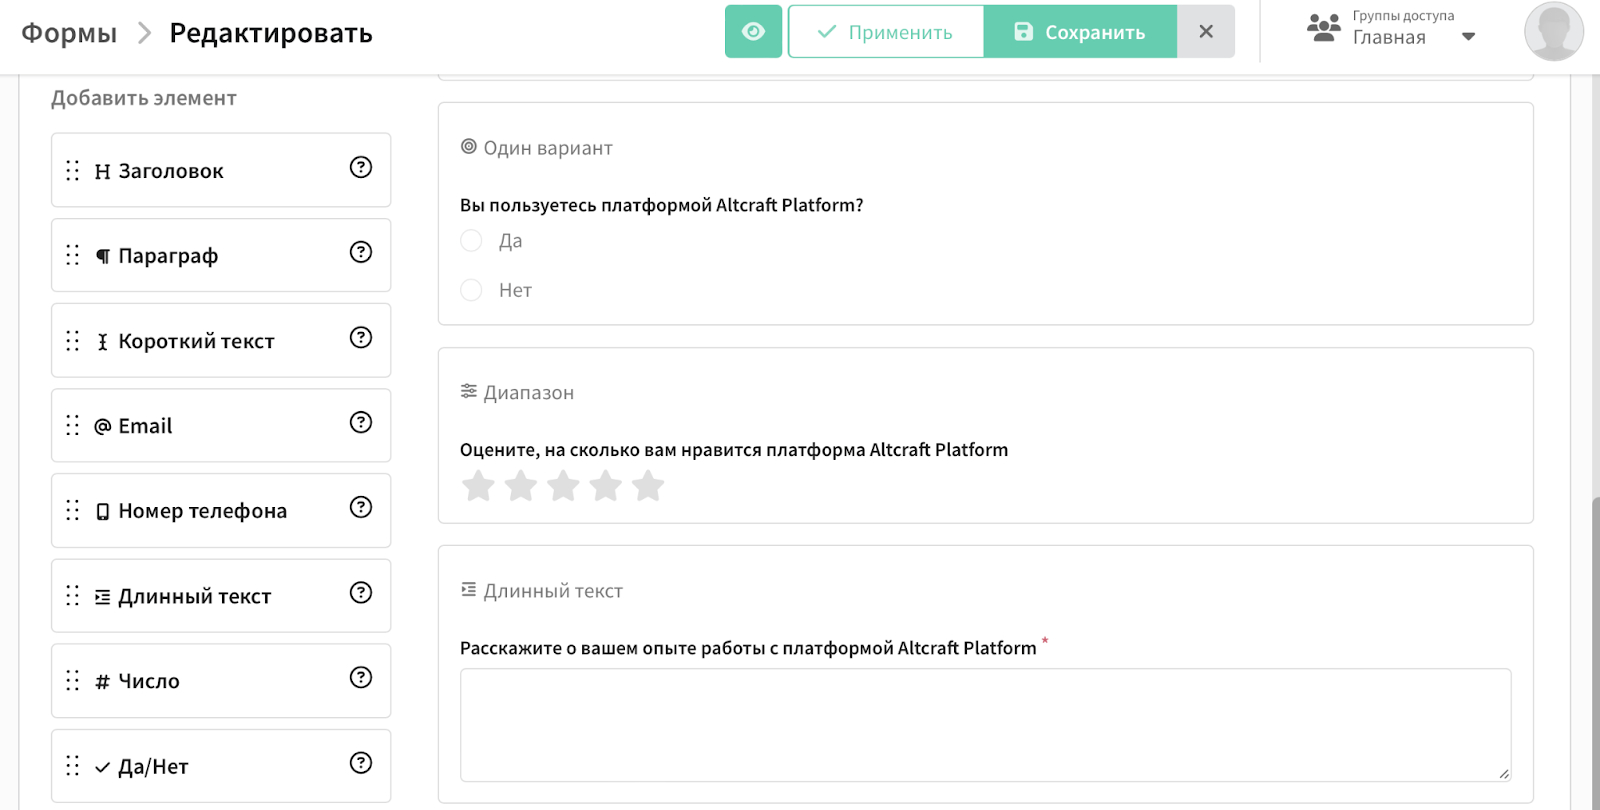This screenshot has width=1600, height=810.
Task: Rate with the fifth star
Action: point(648,487)
